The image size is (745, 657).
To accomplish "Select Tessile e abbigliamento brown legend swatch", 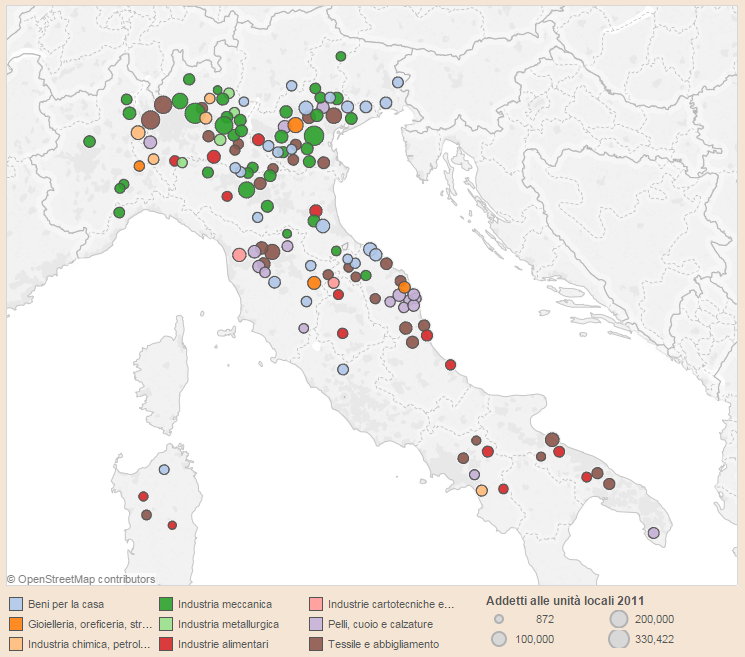I will click(x=316, y=644).
